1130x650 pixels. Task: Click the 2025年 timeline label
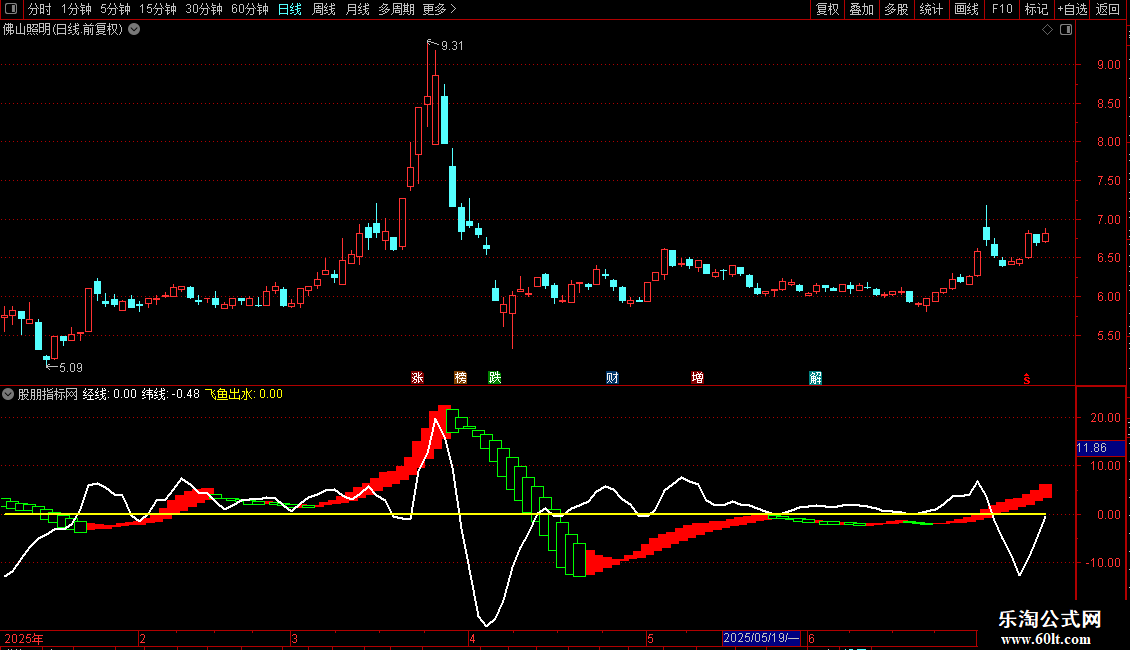click(x=24, y=639)
